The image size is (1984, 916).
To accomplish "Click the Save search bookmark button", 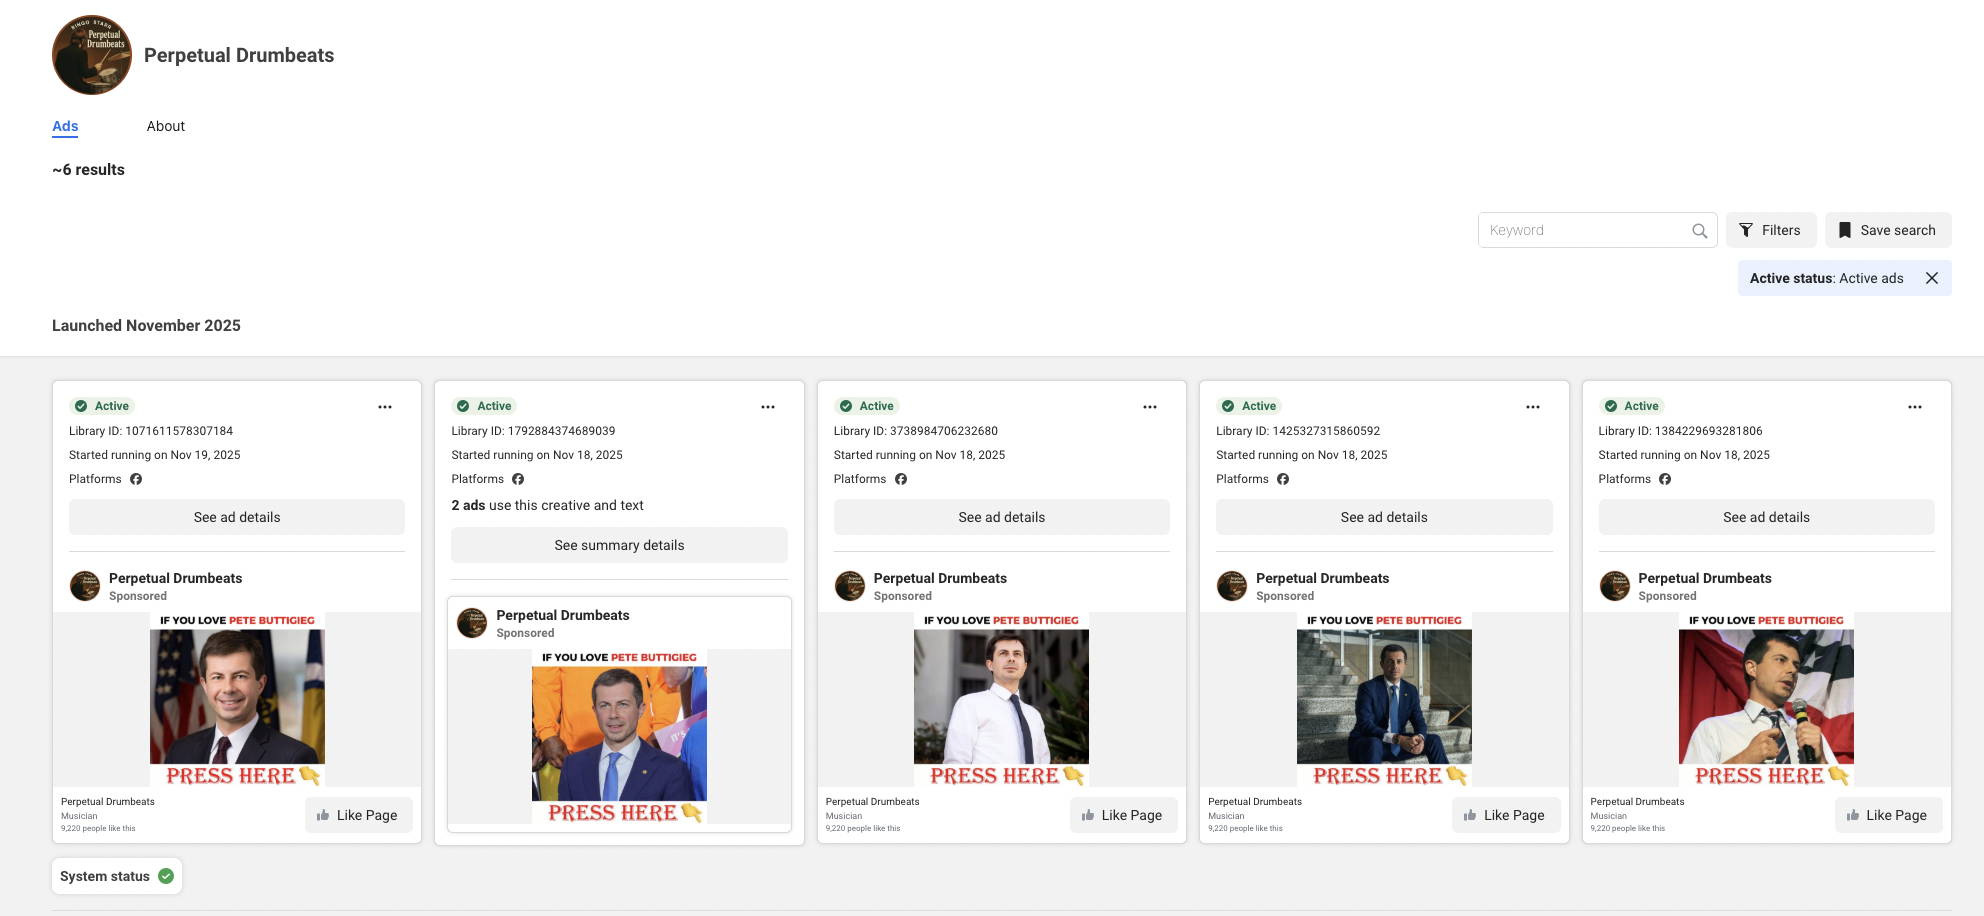I will [1887, 230].
